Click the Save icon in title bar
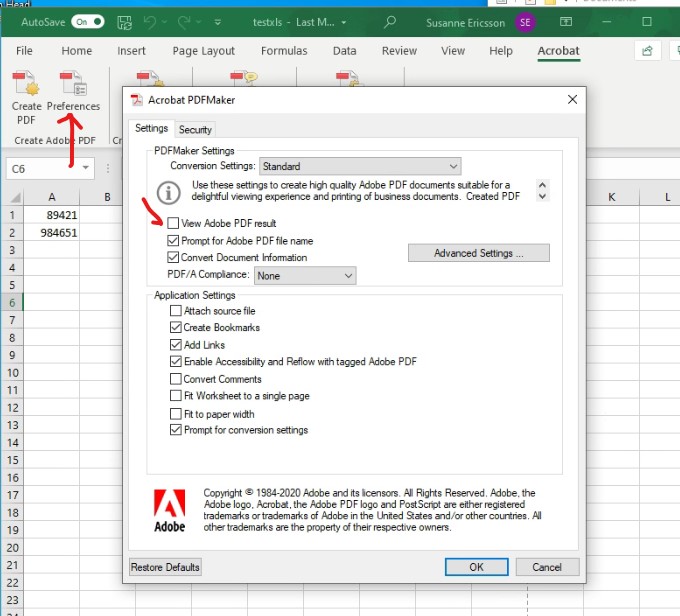 [124, 21]
